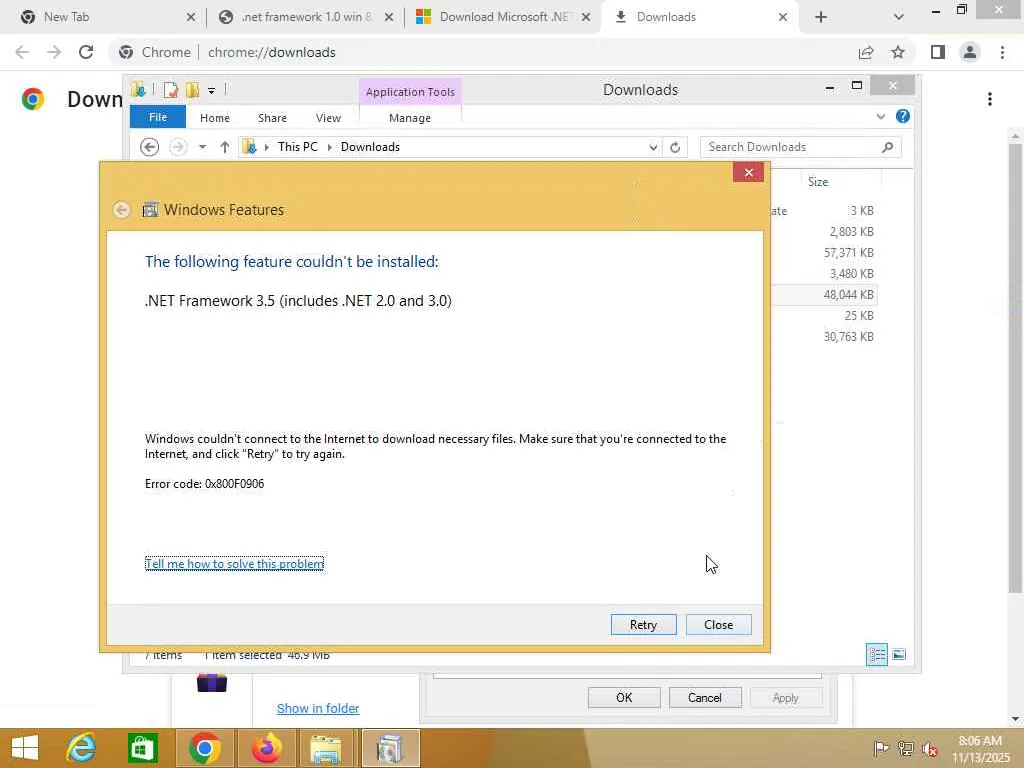The width and height of the screenshot is (1024, 768).
Task: Open the Home ribbon tab
Action: [x=215, y=118]
